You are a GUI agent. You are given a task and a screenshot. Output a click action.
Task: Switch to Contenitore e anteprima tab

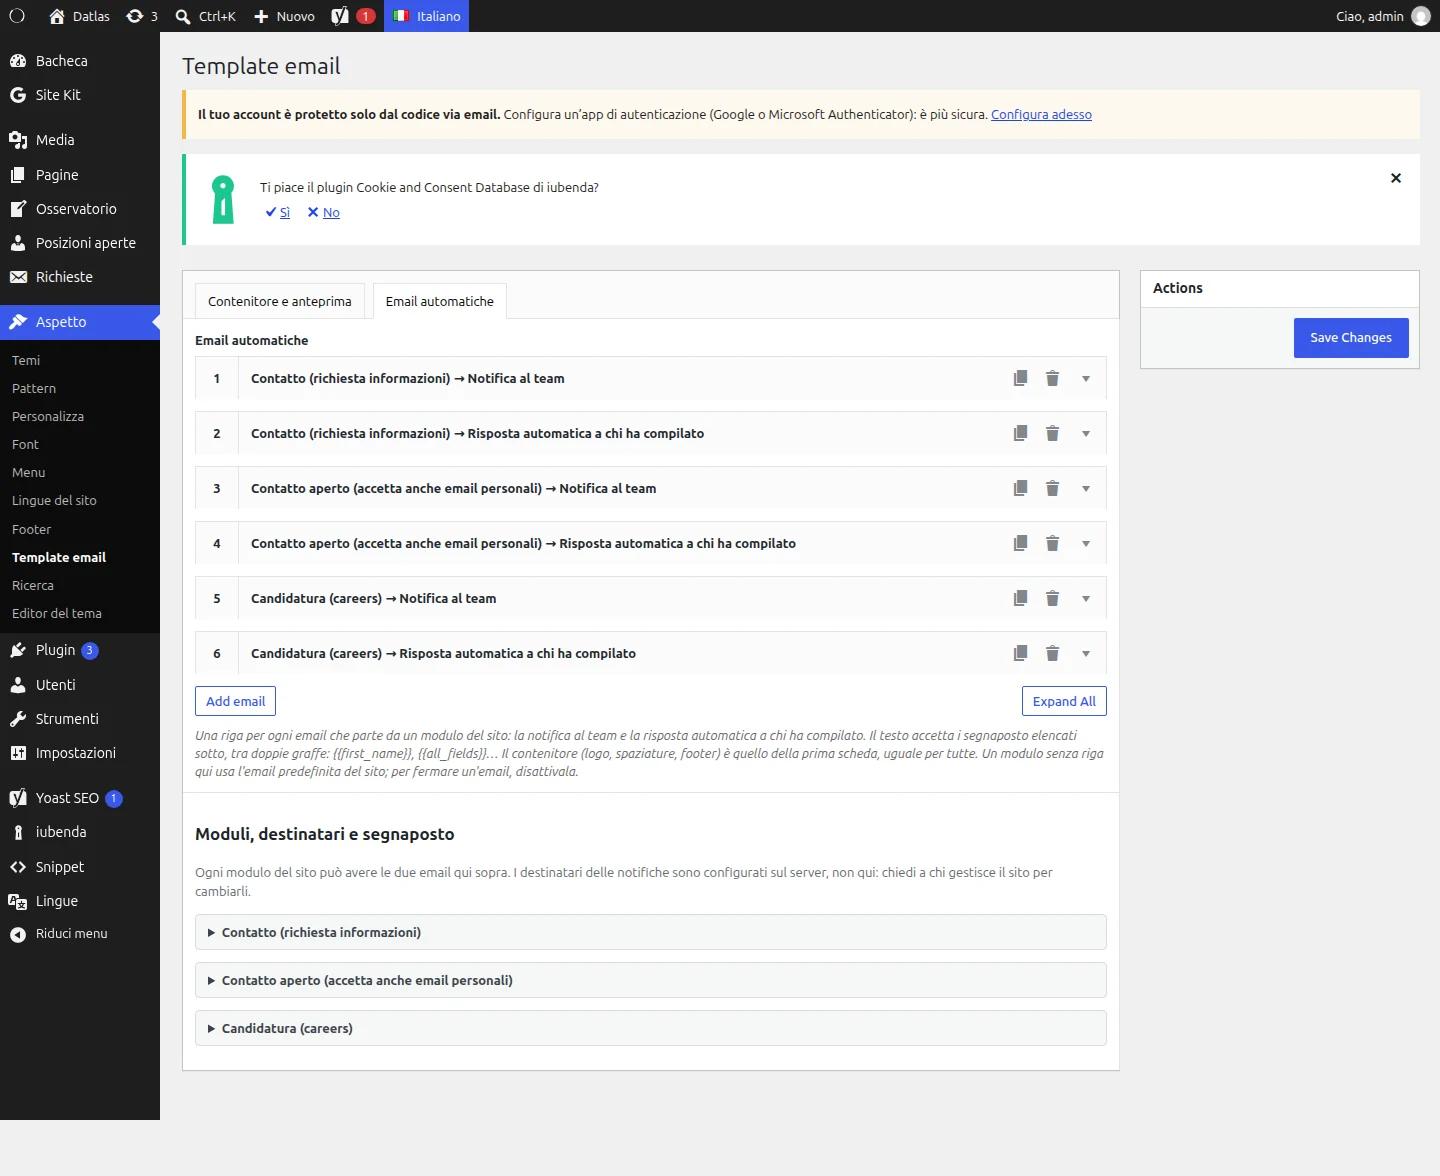tap(280, 301)
